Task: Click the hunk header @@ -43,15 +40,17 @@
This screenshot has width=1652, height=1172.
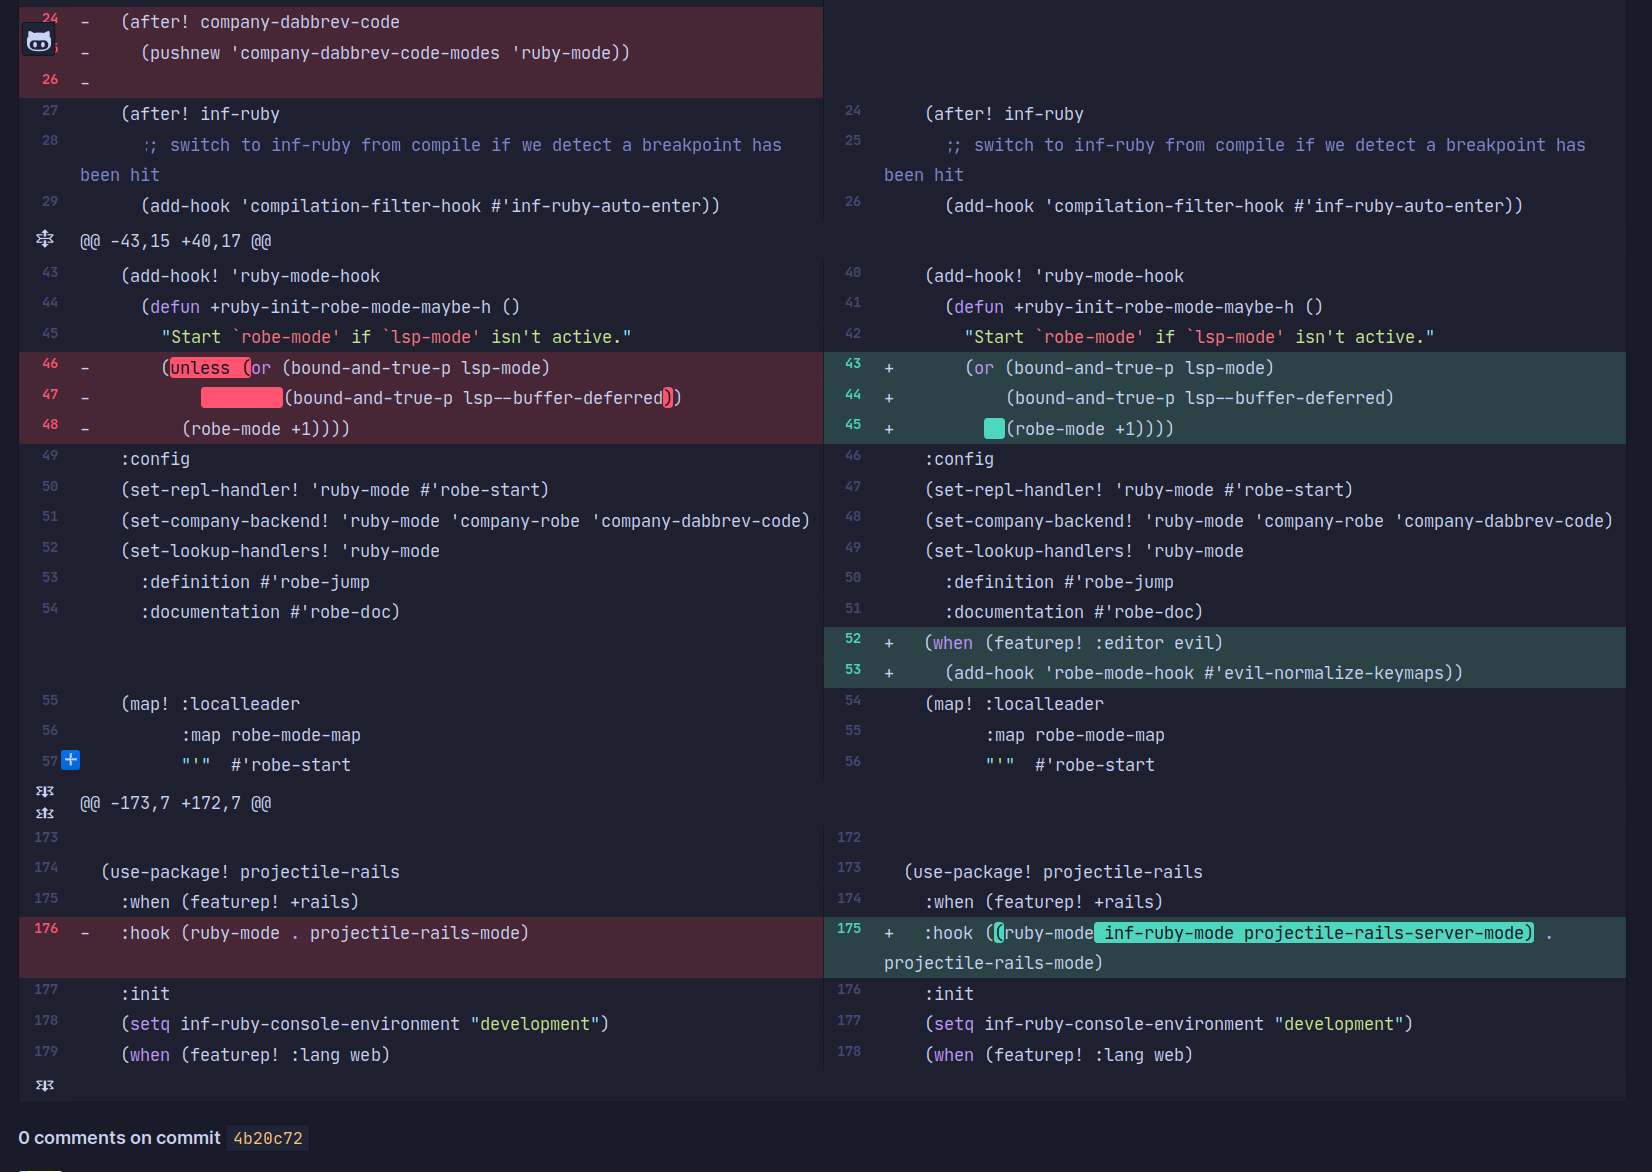Action: click(x=174, y=240)
